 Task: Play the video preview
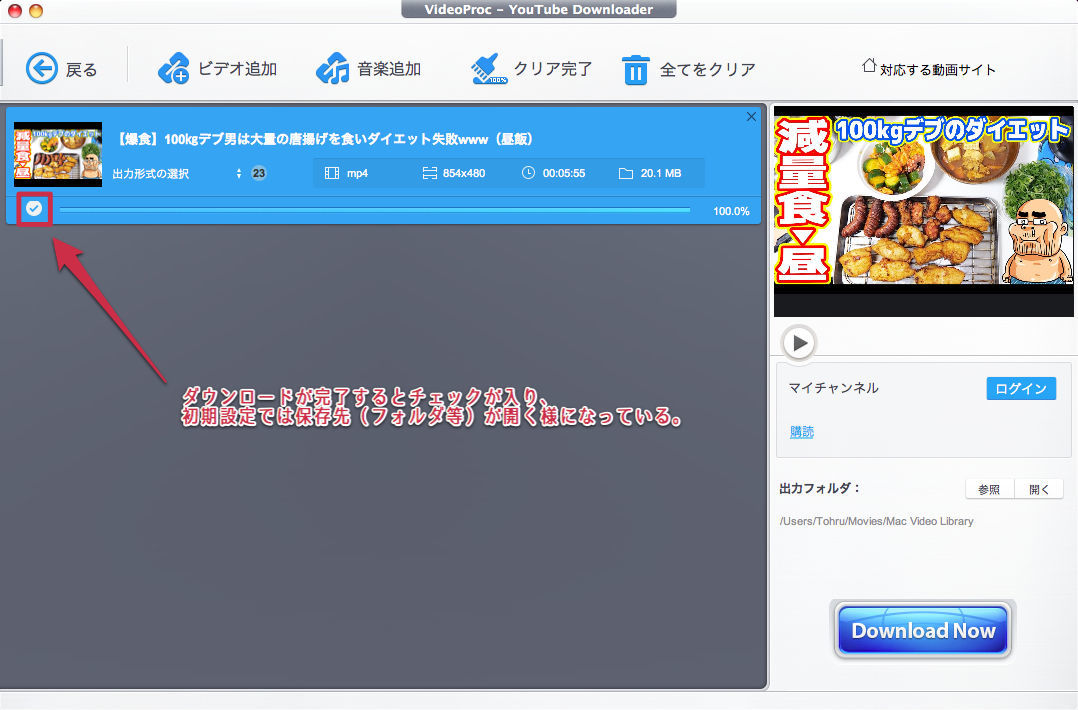799,342
